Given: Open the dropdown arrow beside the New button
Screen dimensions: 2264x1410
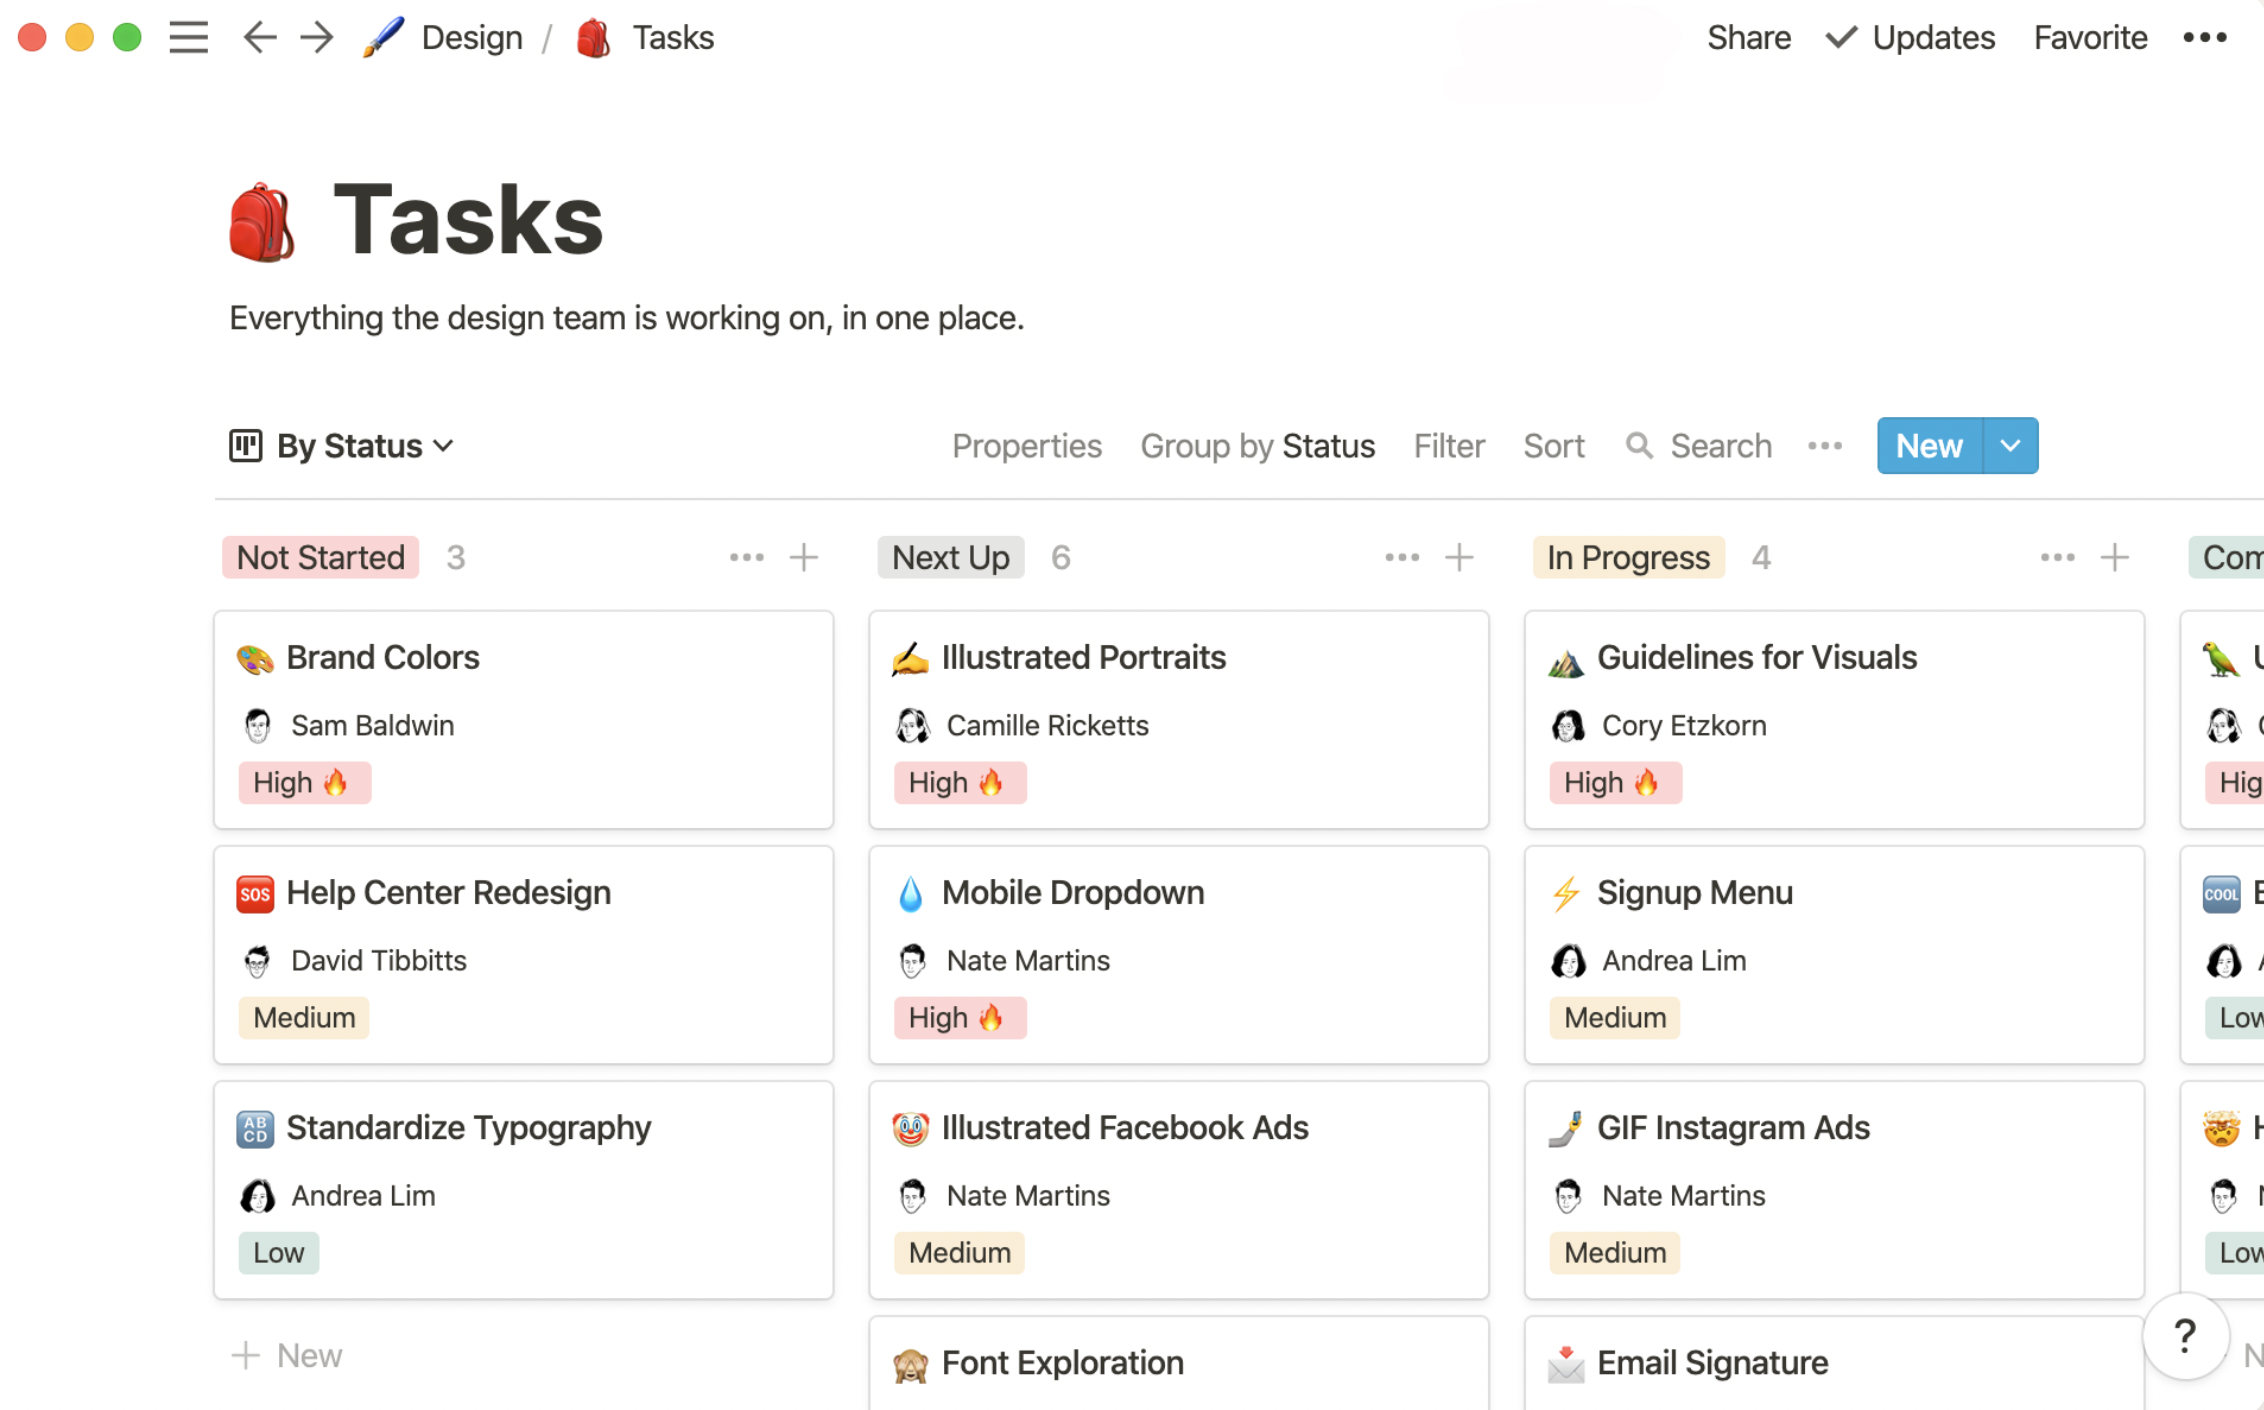Looking at the screenshot, I should tap(2010, 446).
